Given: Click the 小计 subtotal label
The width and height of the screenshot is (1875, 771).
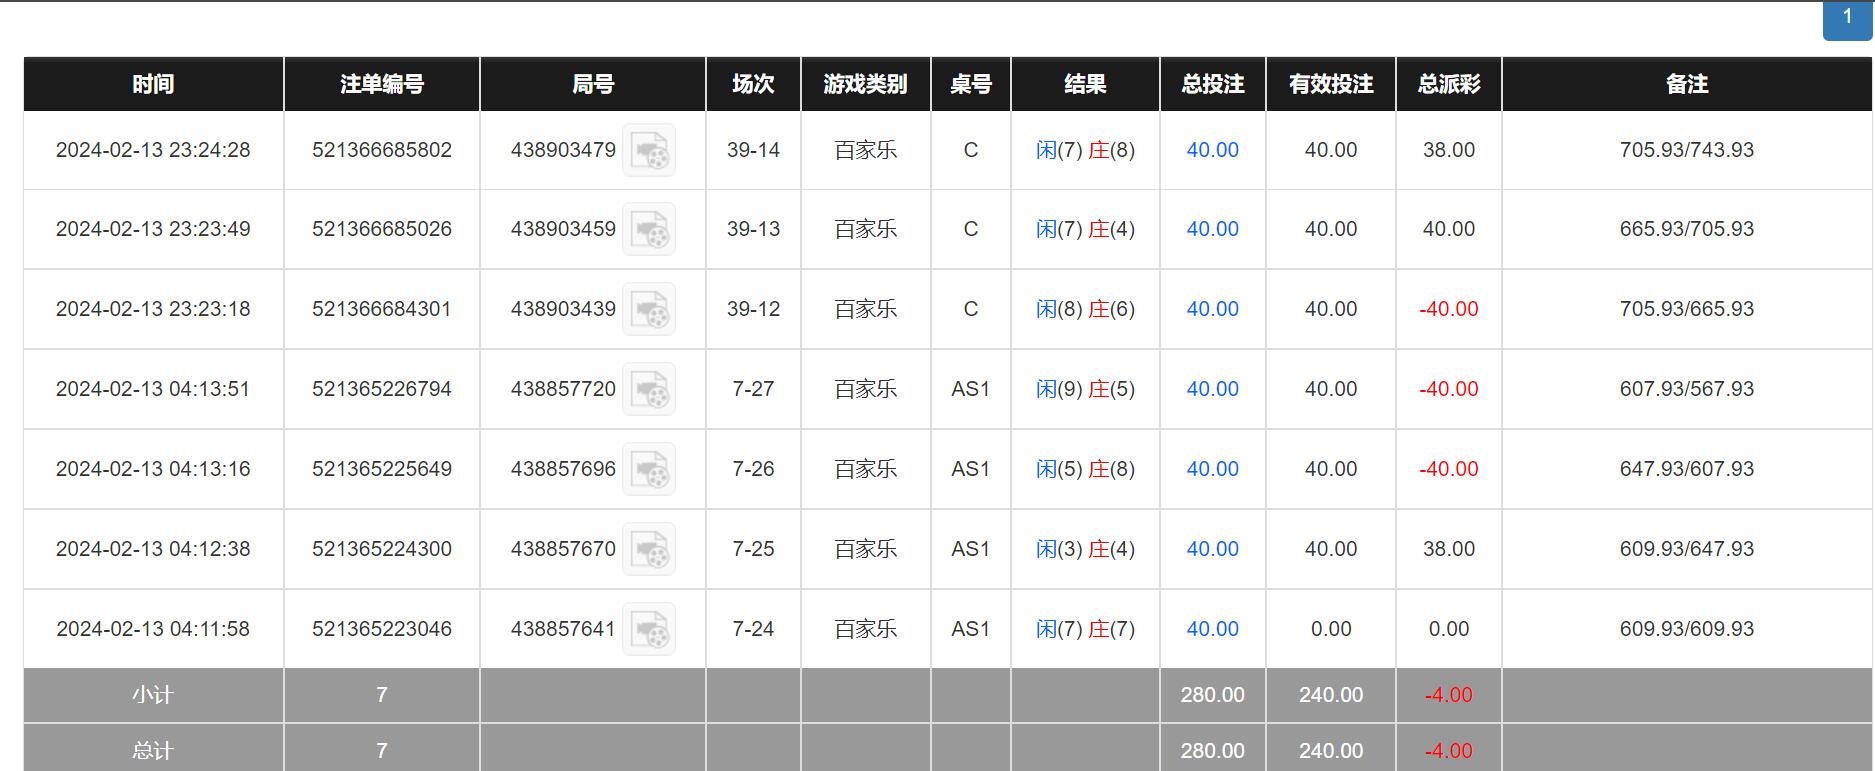Looking at the screenshot, I should pyautogui.click(x=153, y=695).
